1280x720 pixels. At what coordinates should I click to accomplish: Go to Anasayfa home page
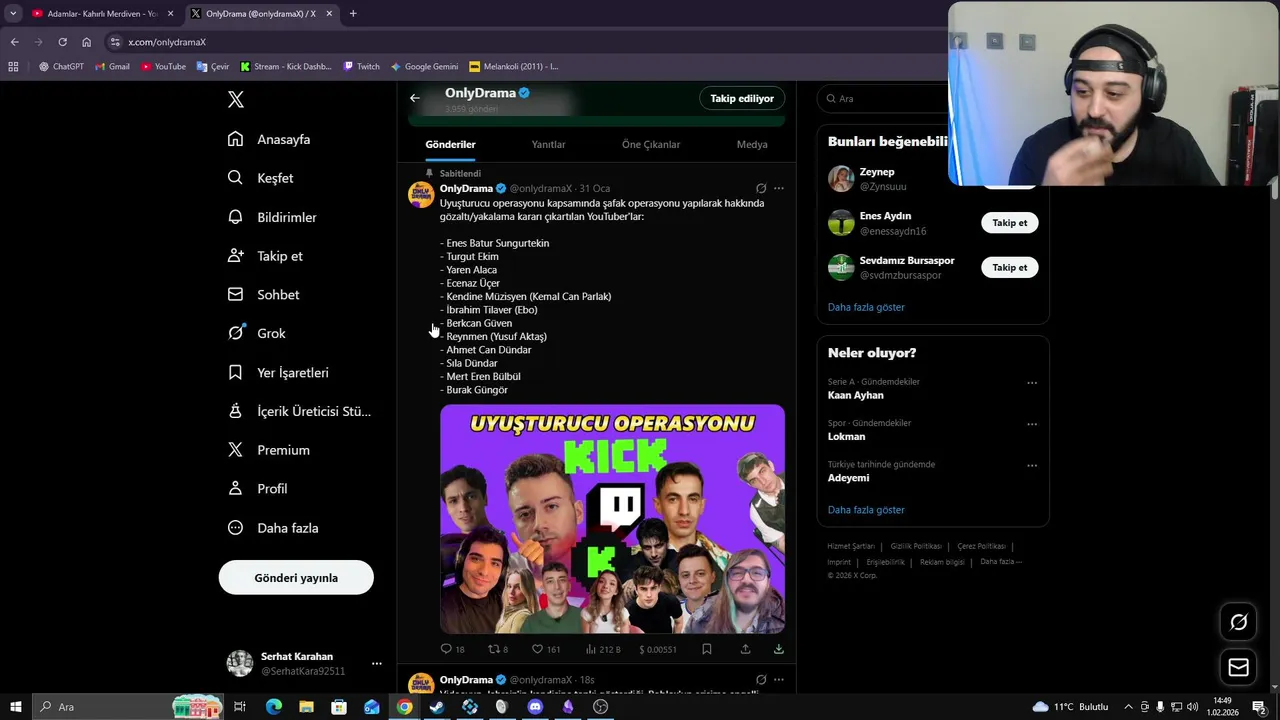(269, 139)
